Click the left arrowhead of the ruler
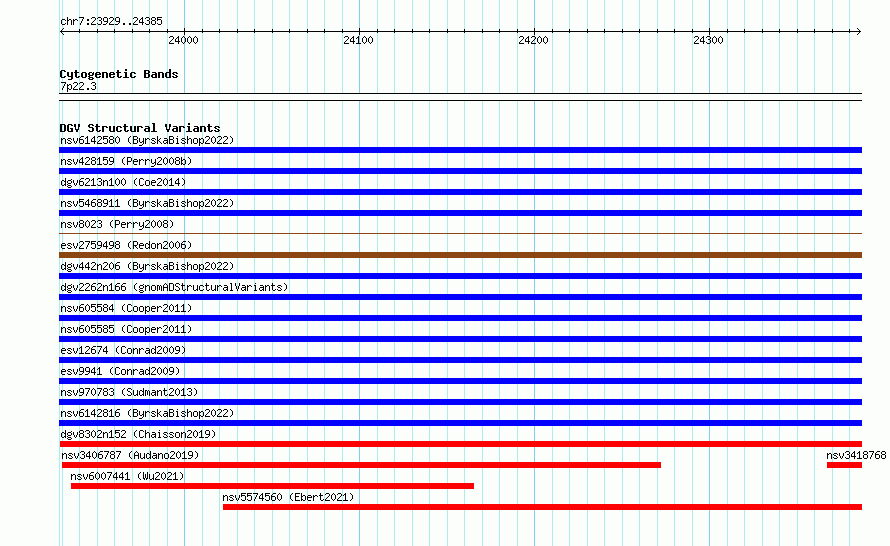 click(x=62, y=31)
